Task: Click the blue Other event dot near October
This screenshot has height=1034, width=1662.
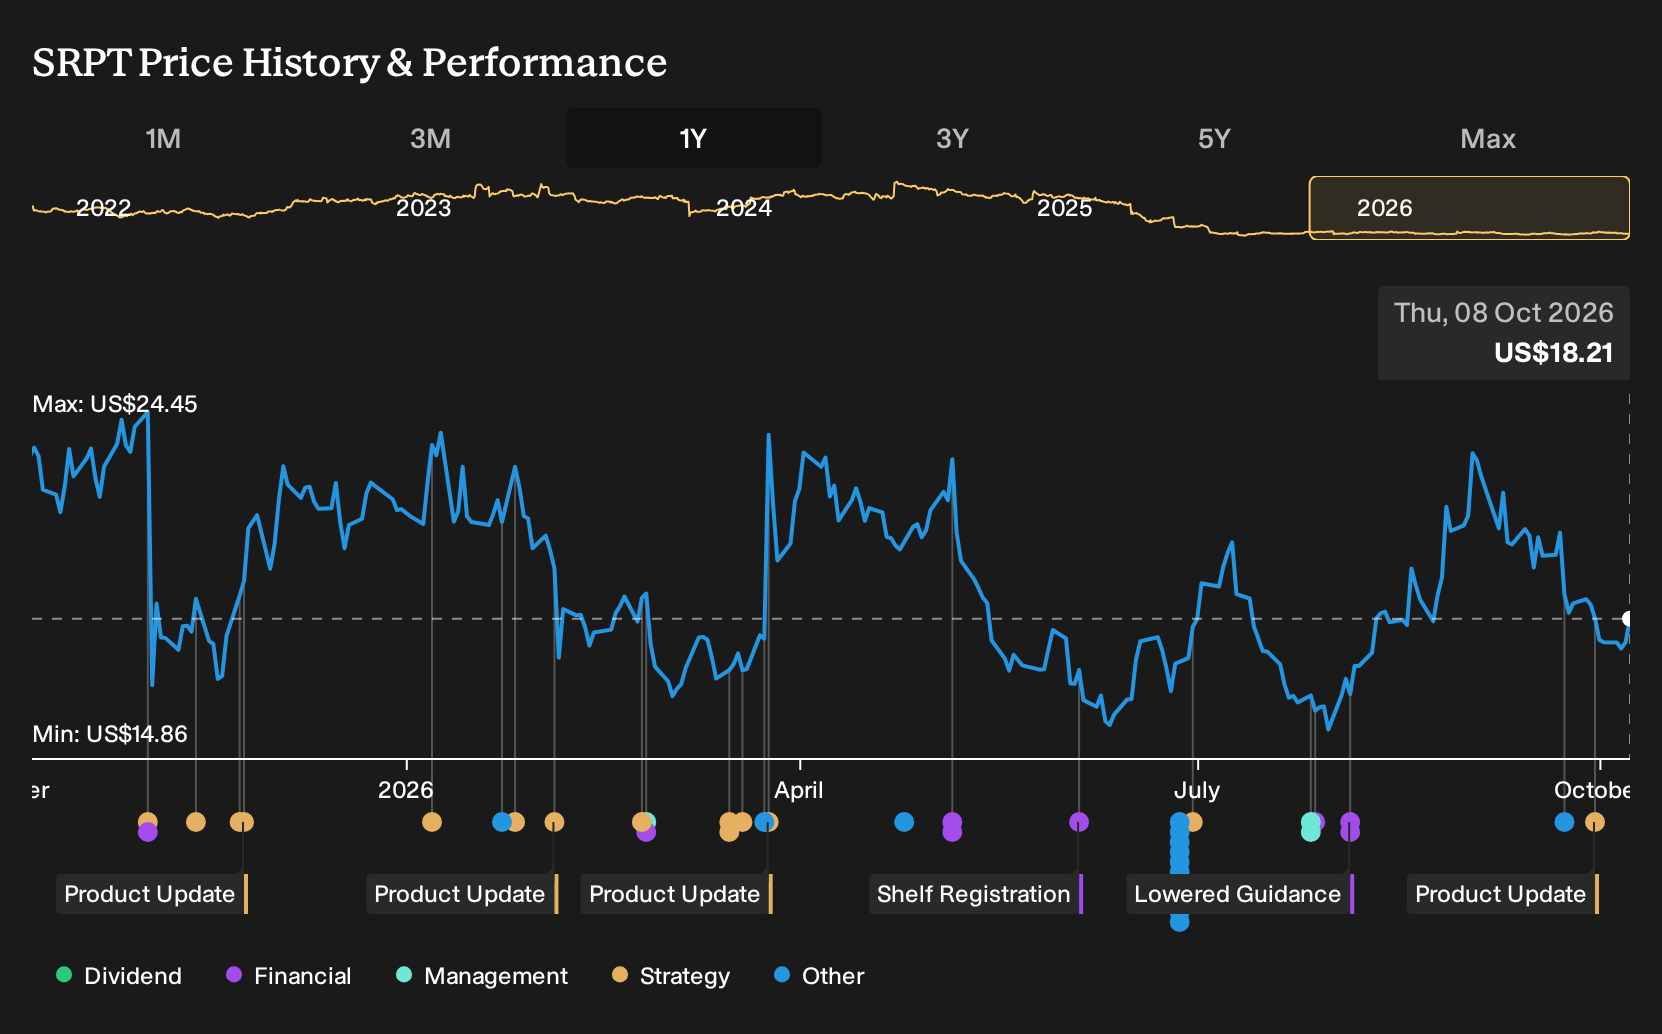Action: (x=1565, y=822)
